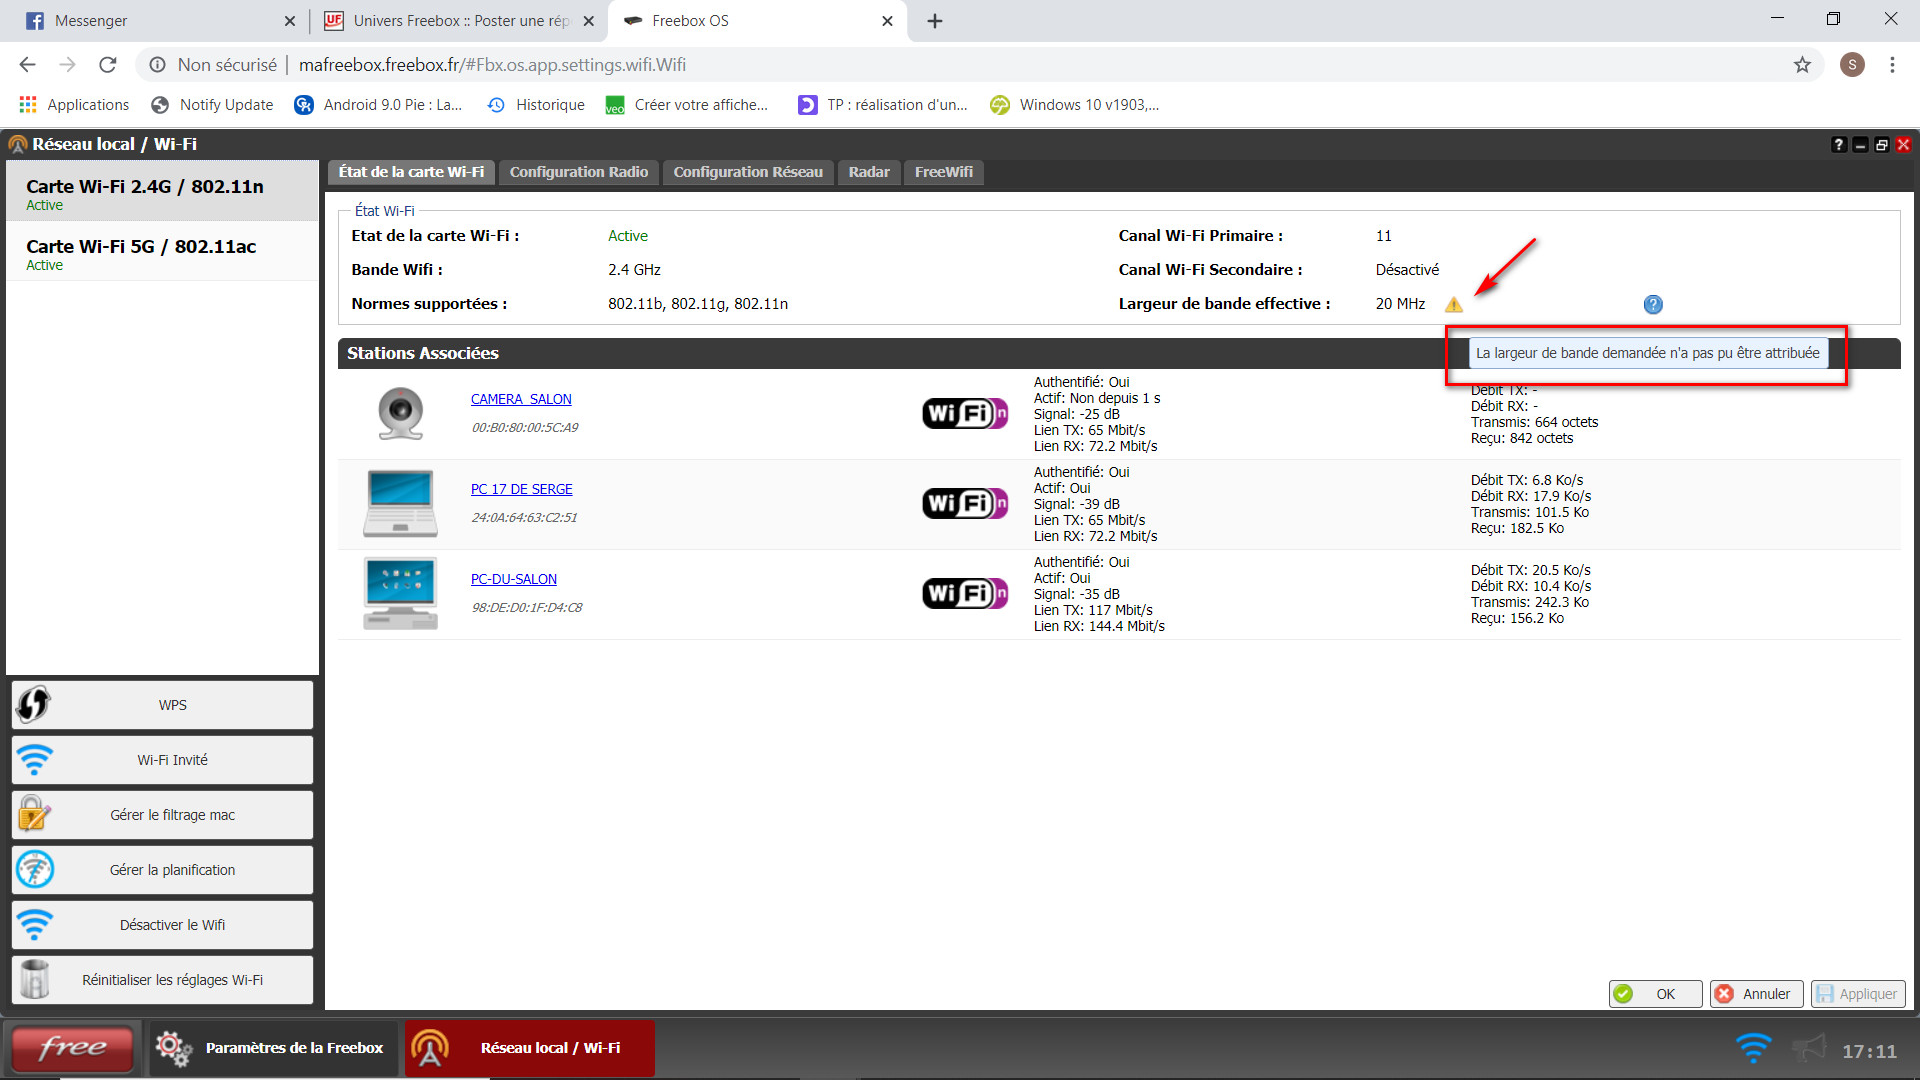Click the CAMERA_SALON webcam icon
Image resolution: width=1920 pixels, height=1080 pixels.
click(400, 413)
